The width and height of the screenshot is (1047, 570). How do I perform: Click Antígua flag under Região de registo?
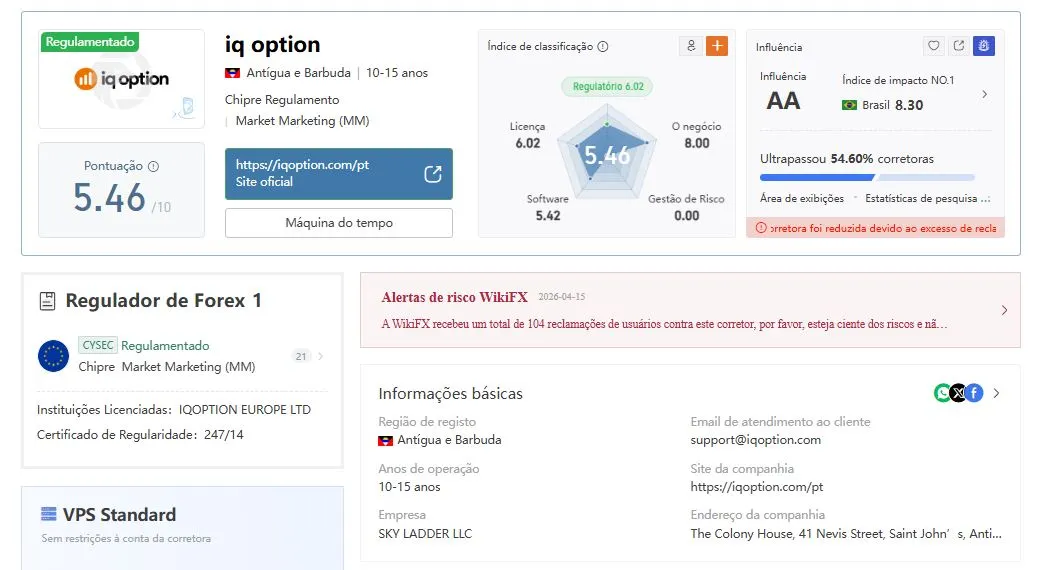pos(385,441)
